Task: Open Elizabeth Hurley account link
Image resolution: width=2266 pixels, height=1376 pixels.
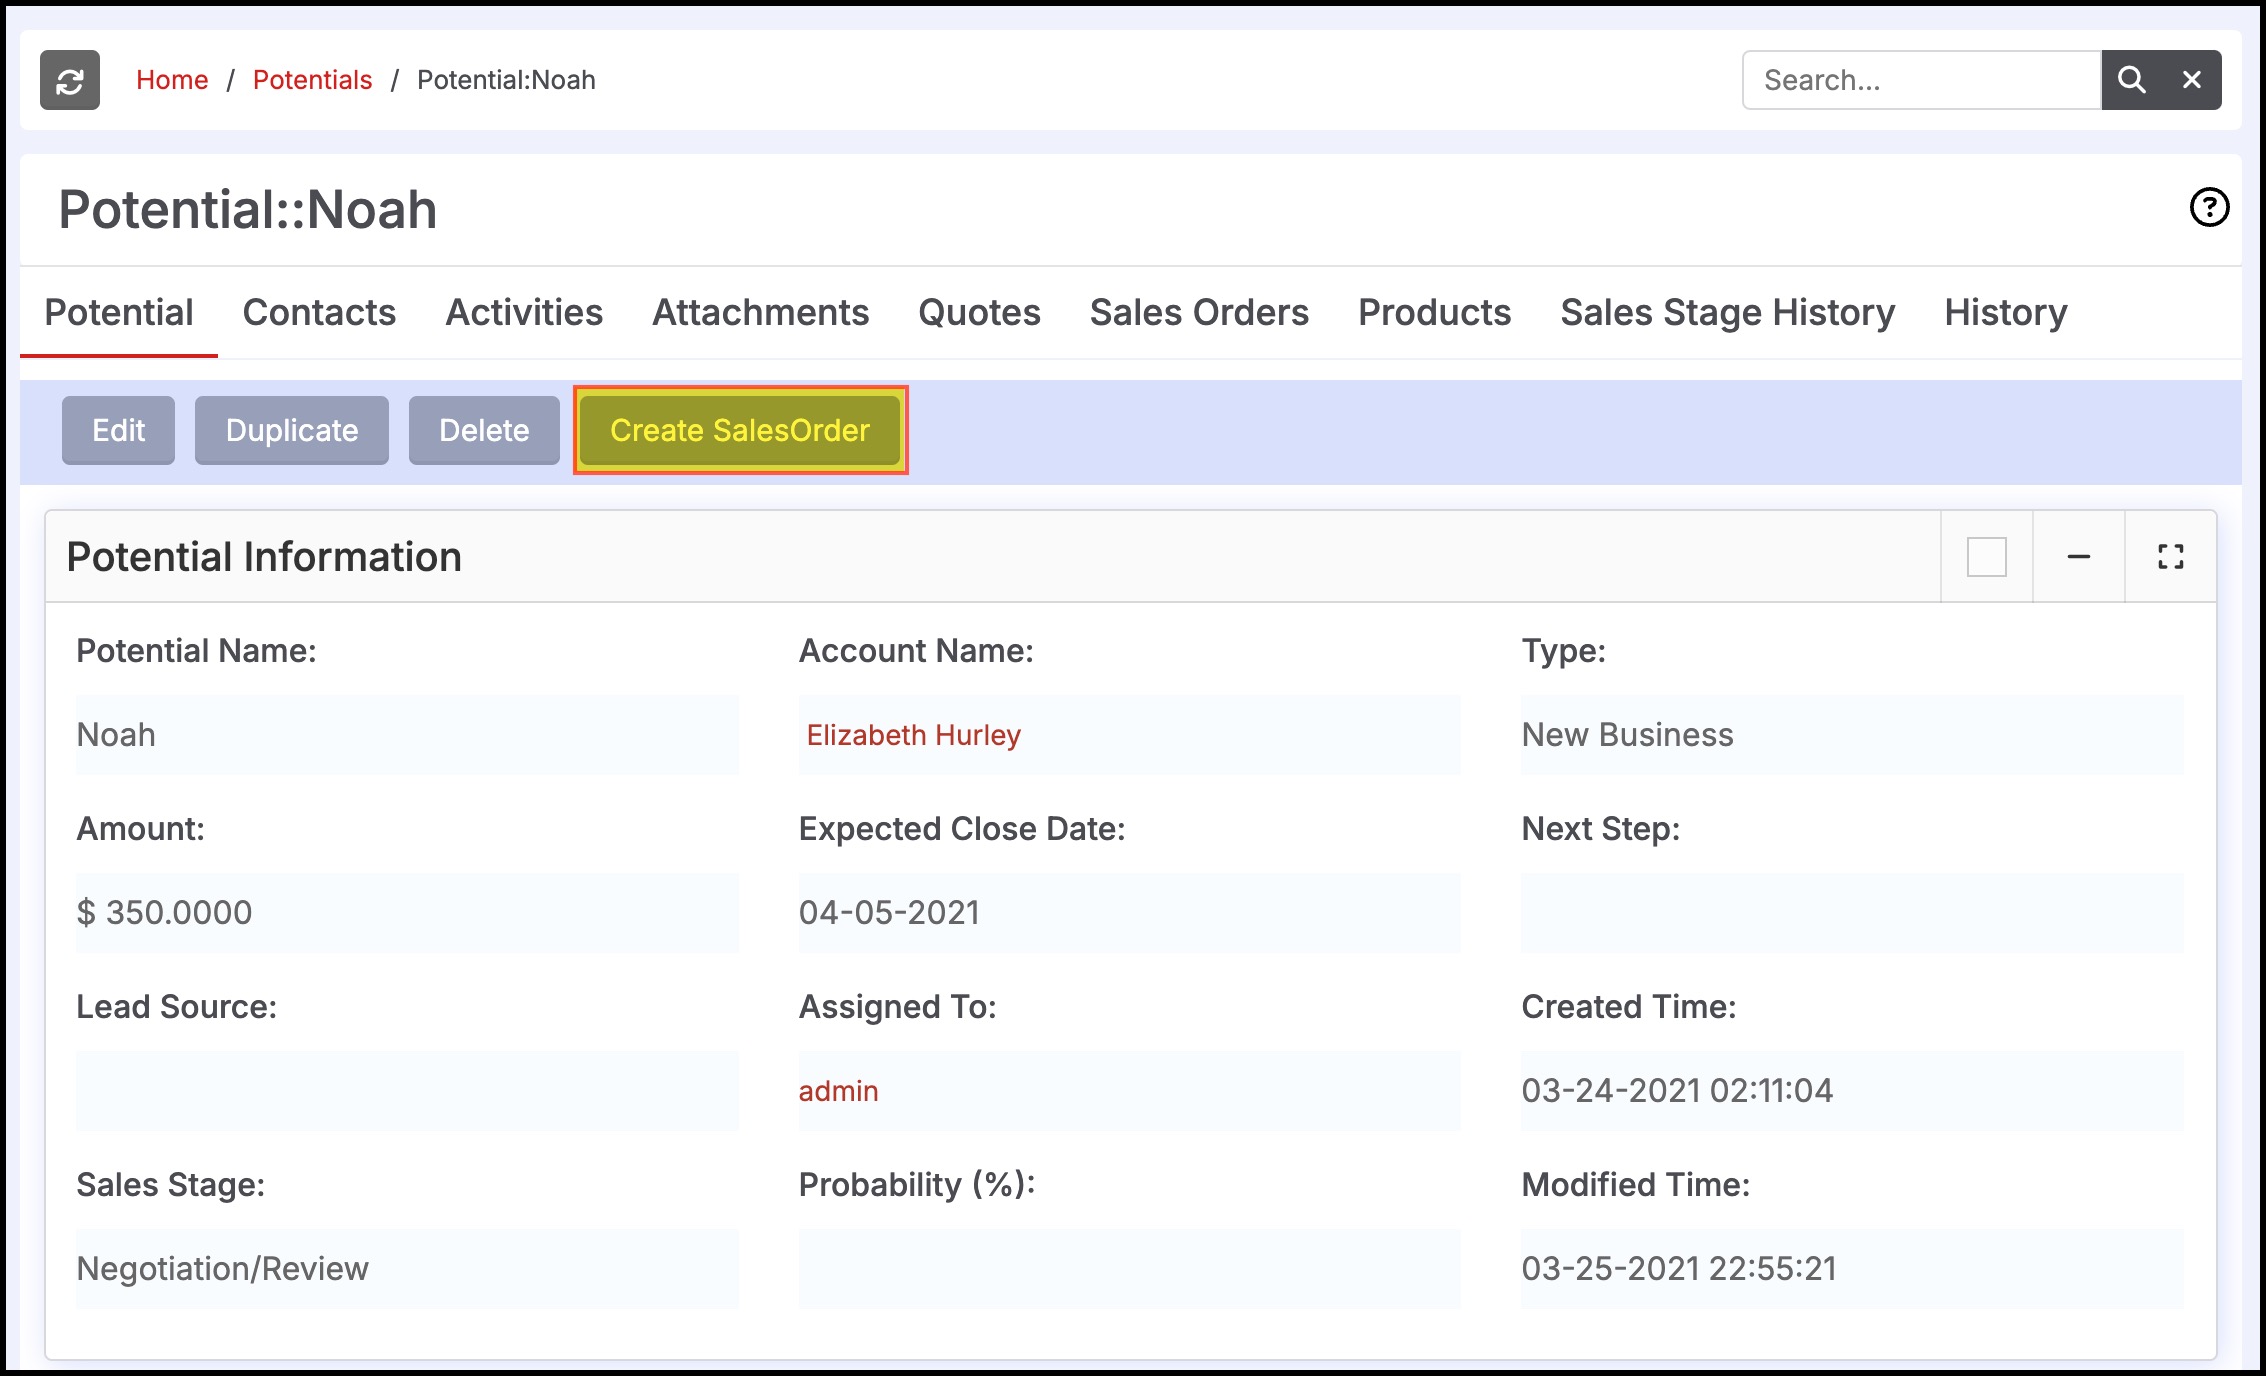Action: pos(914,735)
